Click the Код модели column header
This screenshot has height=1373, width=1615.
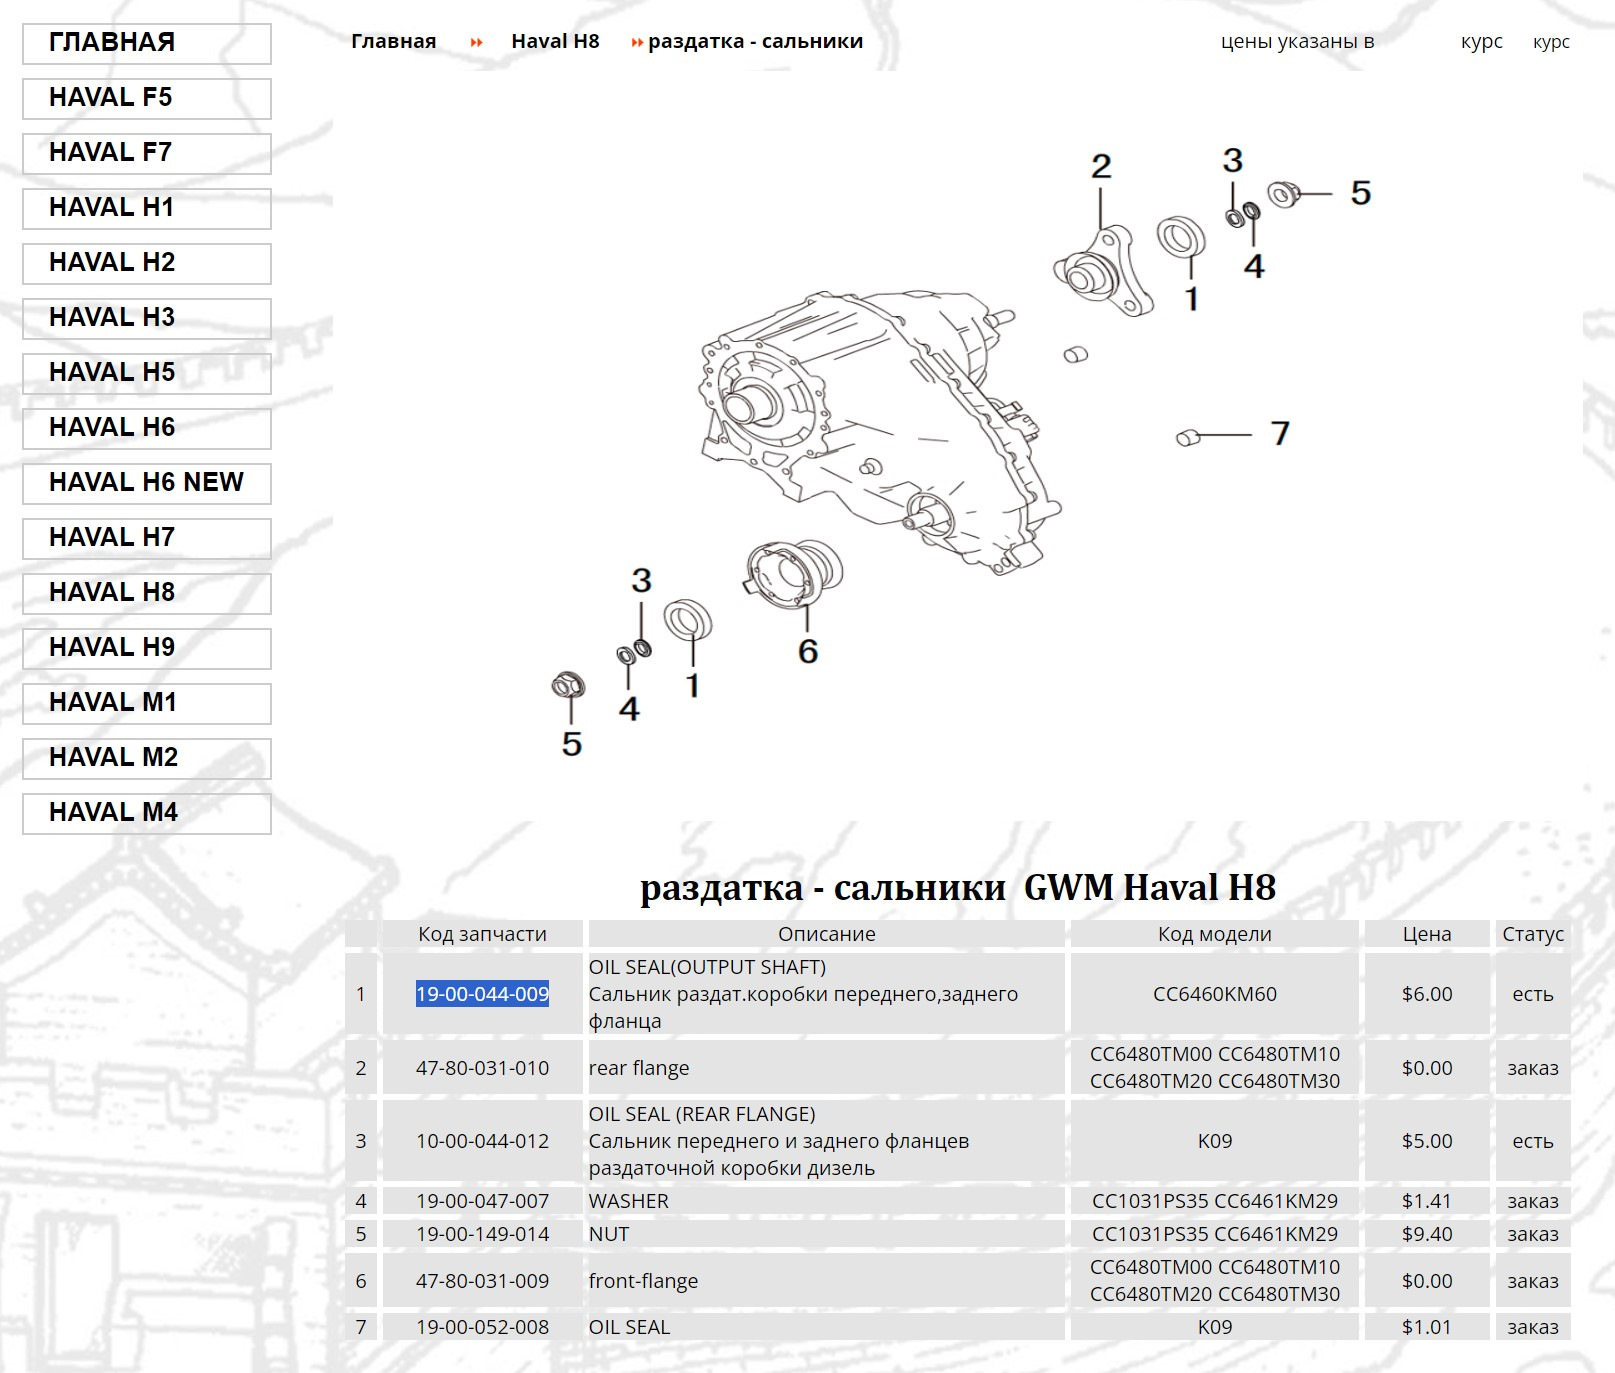(1215, 934)
